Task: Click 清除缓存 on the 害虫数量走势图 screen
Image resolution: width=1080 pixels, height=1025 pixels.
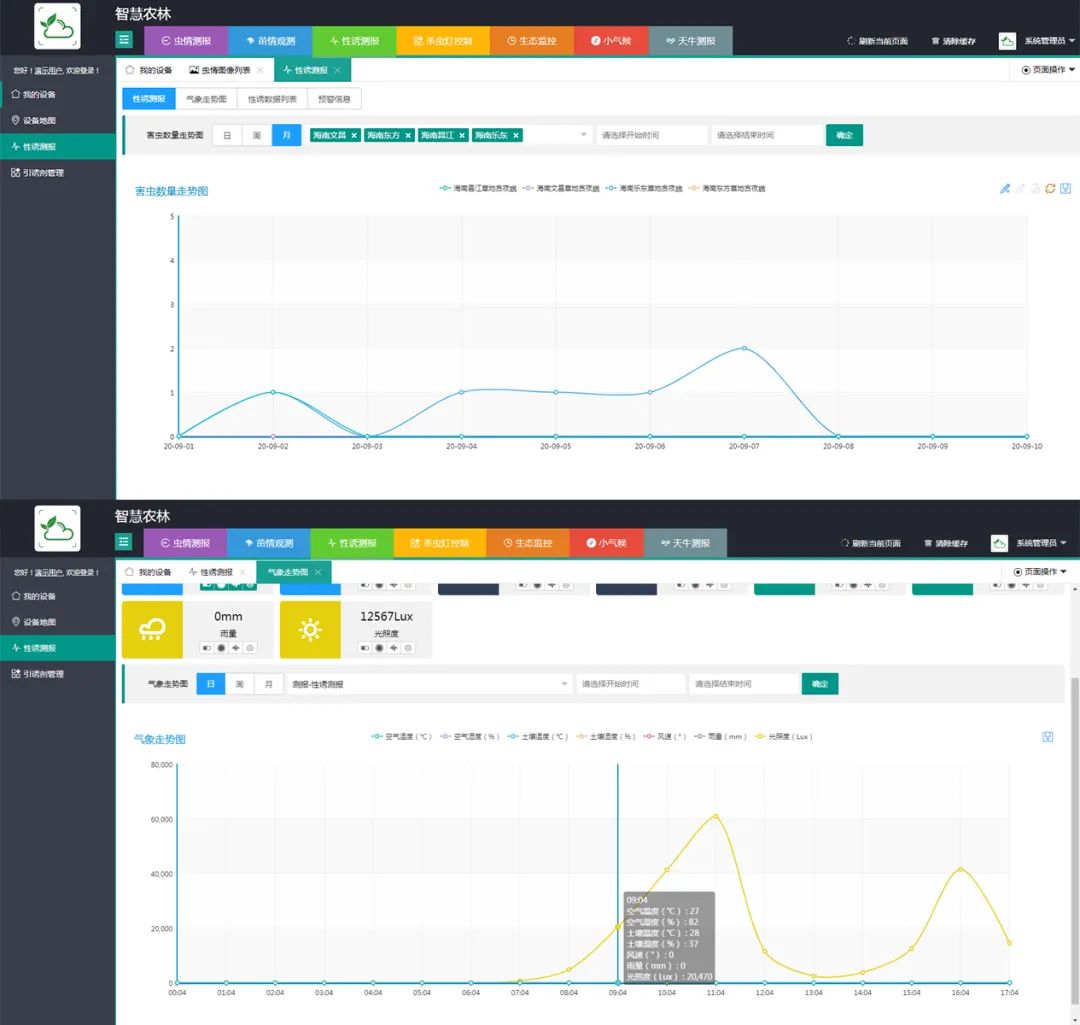Action: [953, 41]
